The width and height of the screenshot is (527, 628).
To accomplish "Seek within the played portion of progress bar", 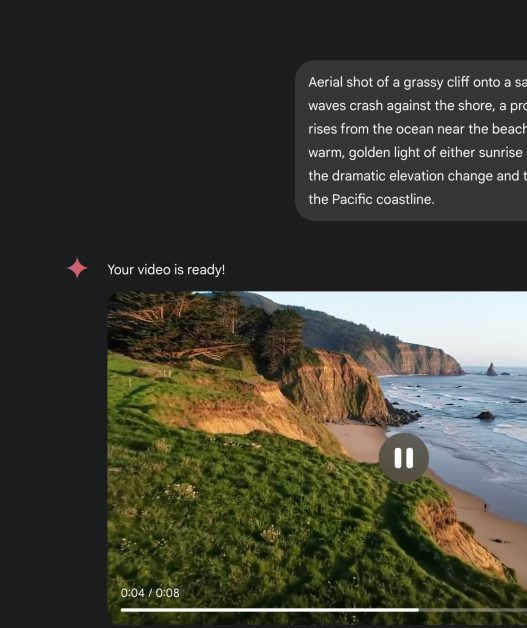I will pyautogui.click(x=270, y=610).
